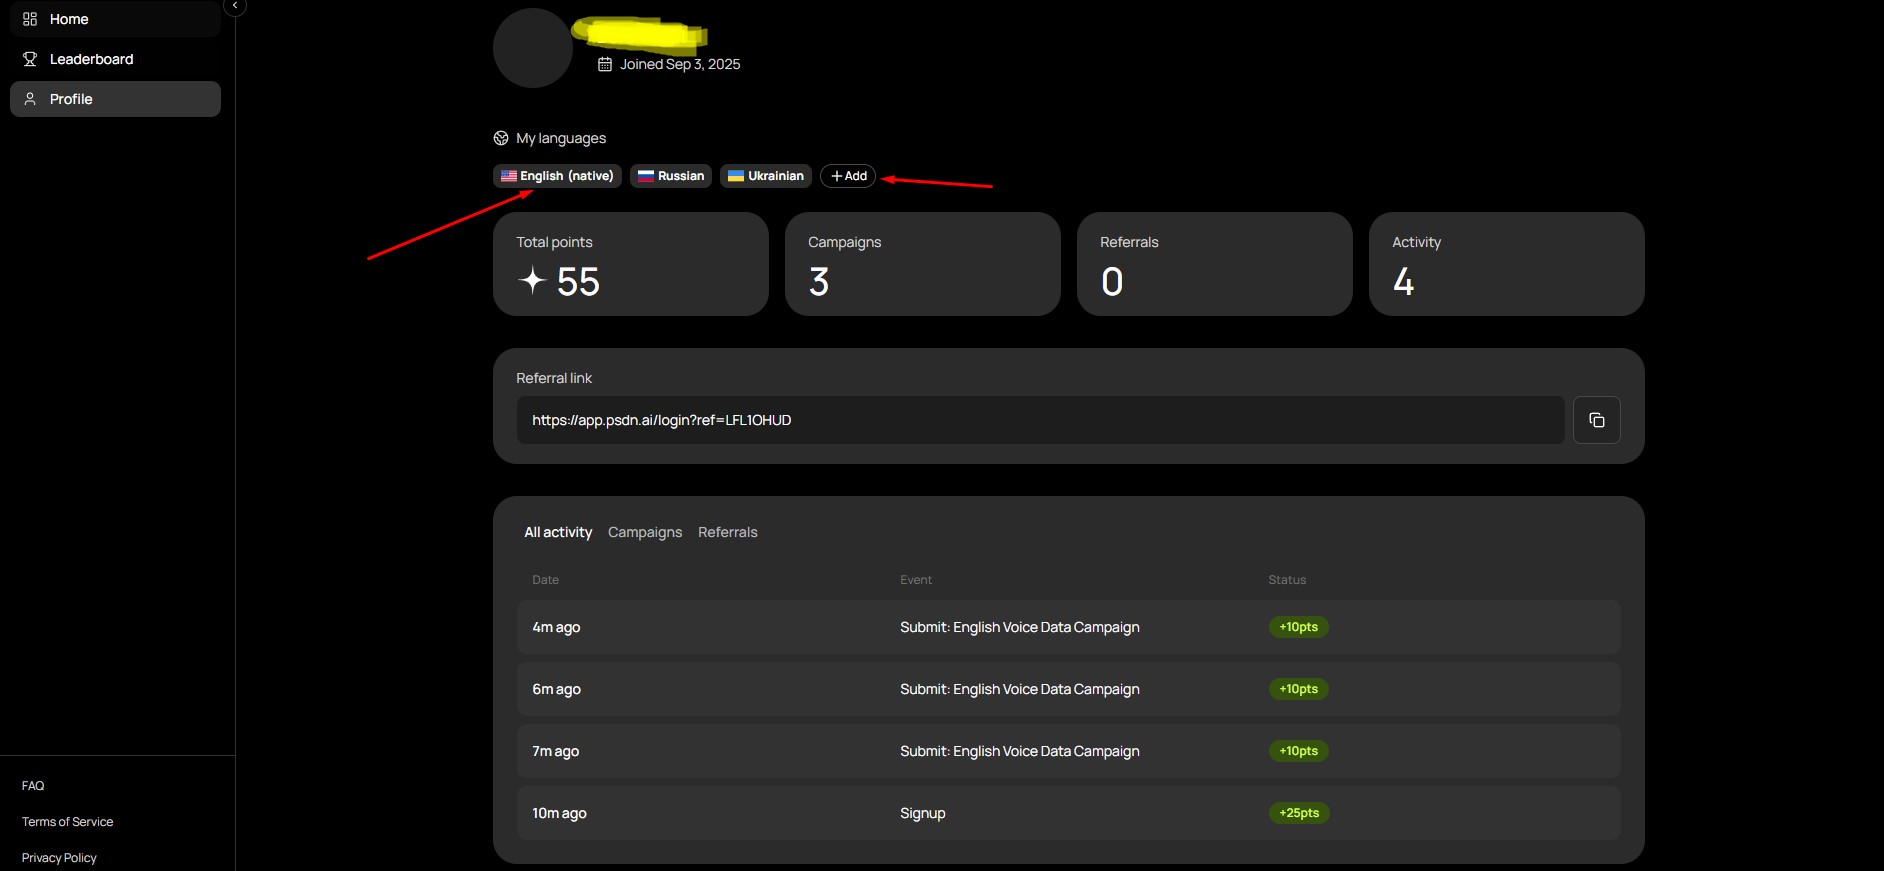The image size is (1884, 871).
Task: Select the English (native) language chip
Action: pyautogui.click(x=557, y=176)
